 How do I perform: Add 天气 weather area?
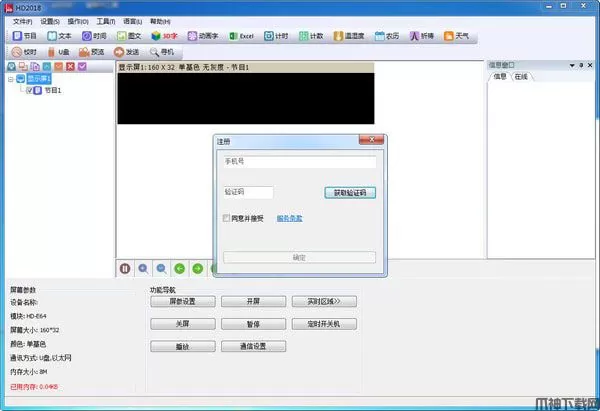click(x=456, y=36)
